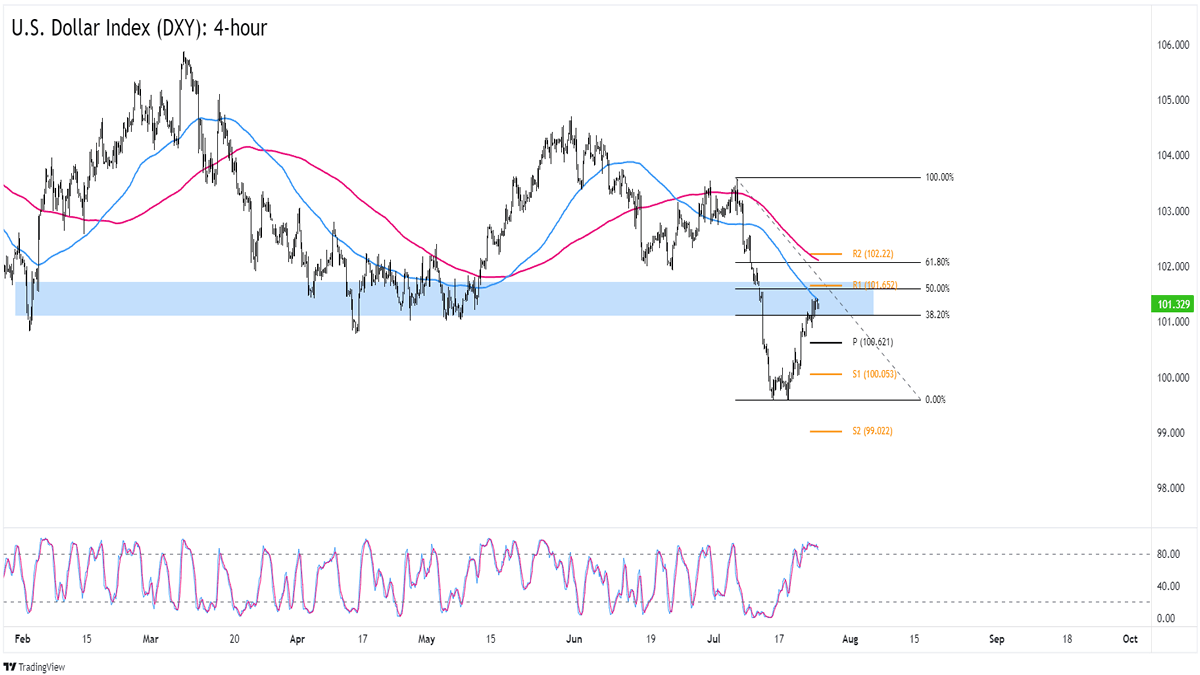Select the S2 (99.022) pivot label
The height and width of the screenshot is (675, 1200).
pos(872,432)
